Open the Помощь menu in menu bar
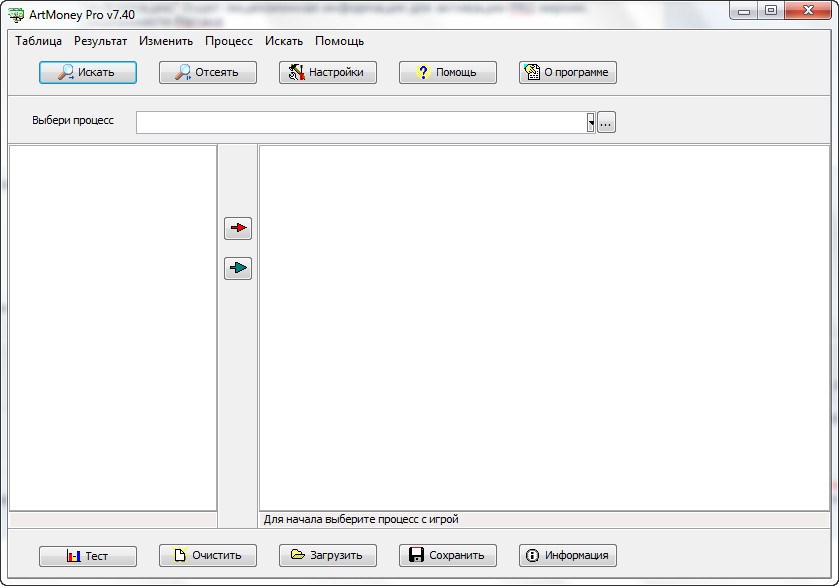 340,41
